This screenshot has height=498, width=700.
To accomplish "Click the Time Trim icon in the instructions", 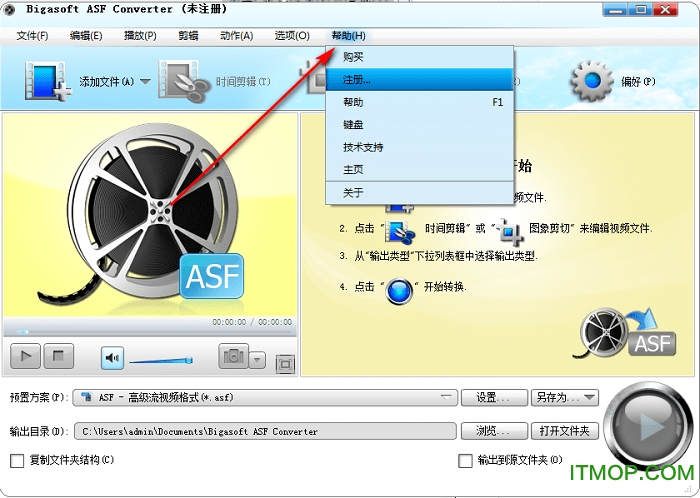I will (400, 231).
